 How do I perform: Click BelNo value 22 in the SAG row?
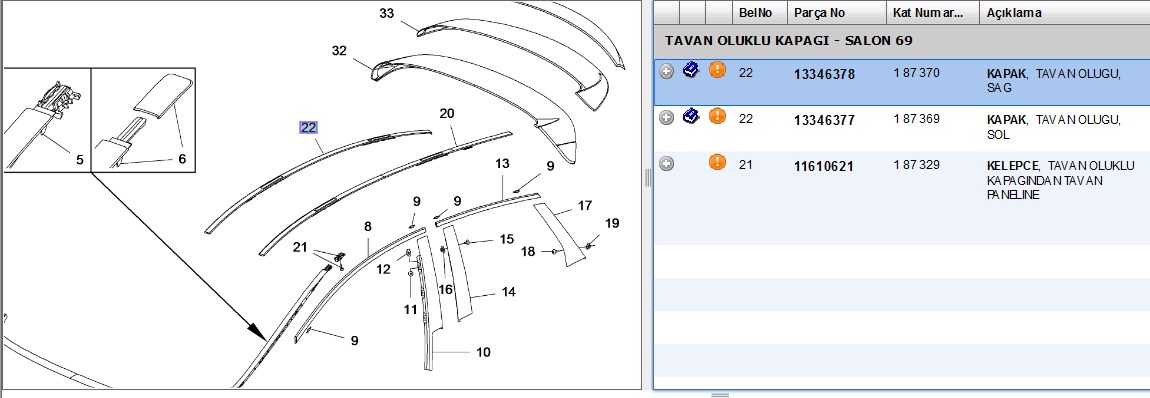coord(746,73)
